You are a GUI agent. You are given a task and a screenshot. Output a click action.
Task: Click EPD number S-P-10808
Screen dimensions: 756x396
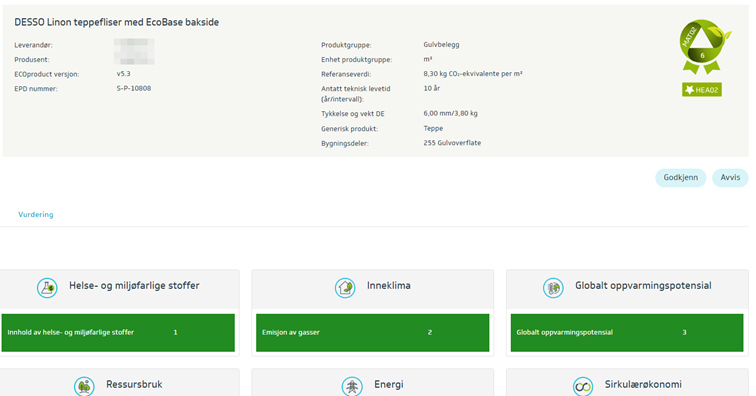(x=134, y=88)
